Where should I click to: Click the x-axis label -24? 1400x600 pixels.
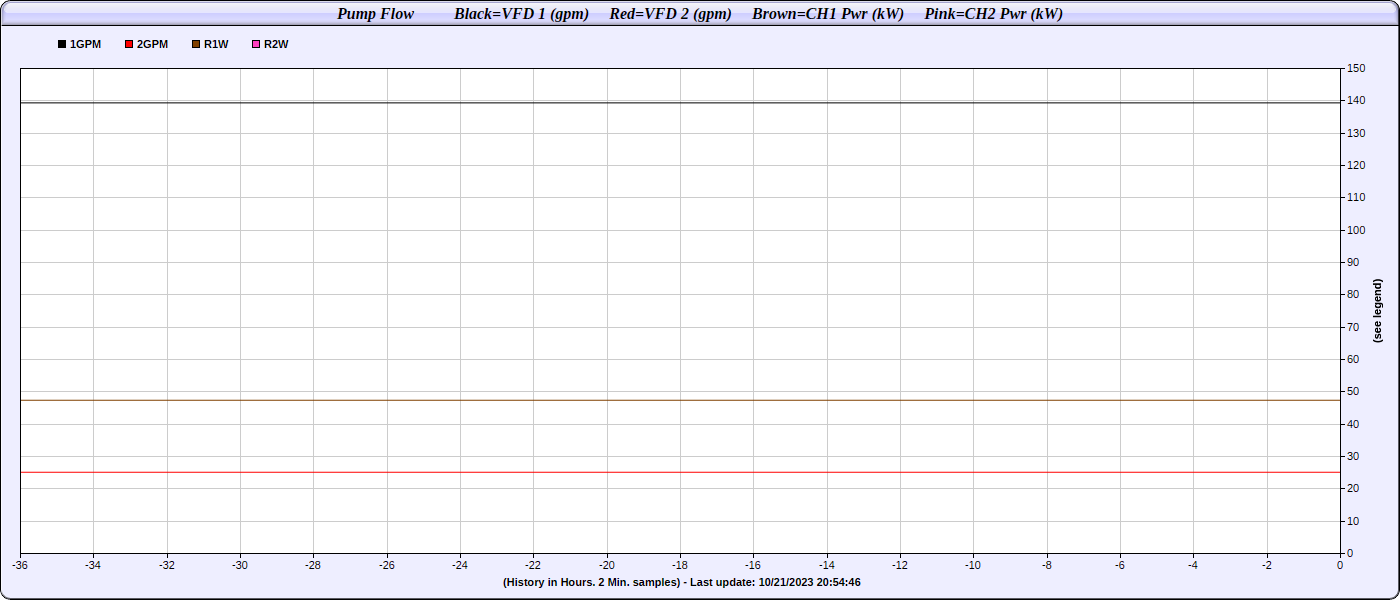(x=460, y=565)
